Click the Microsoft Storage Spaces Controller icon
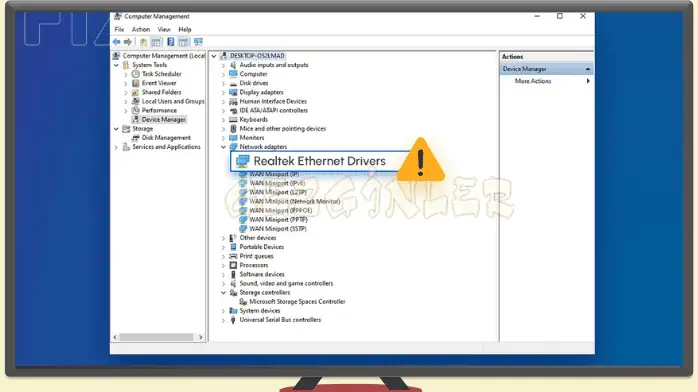The width and height of the screenshot is (698, 392). coord(243,302)
